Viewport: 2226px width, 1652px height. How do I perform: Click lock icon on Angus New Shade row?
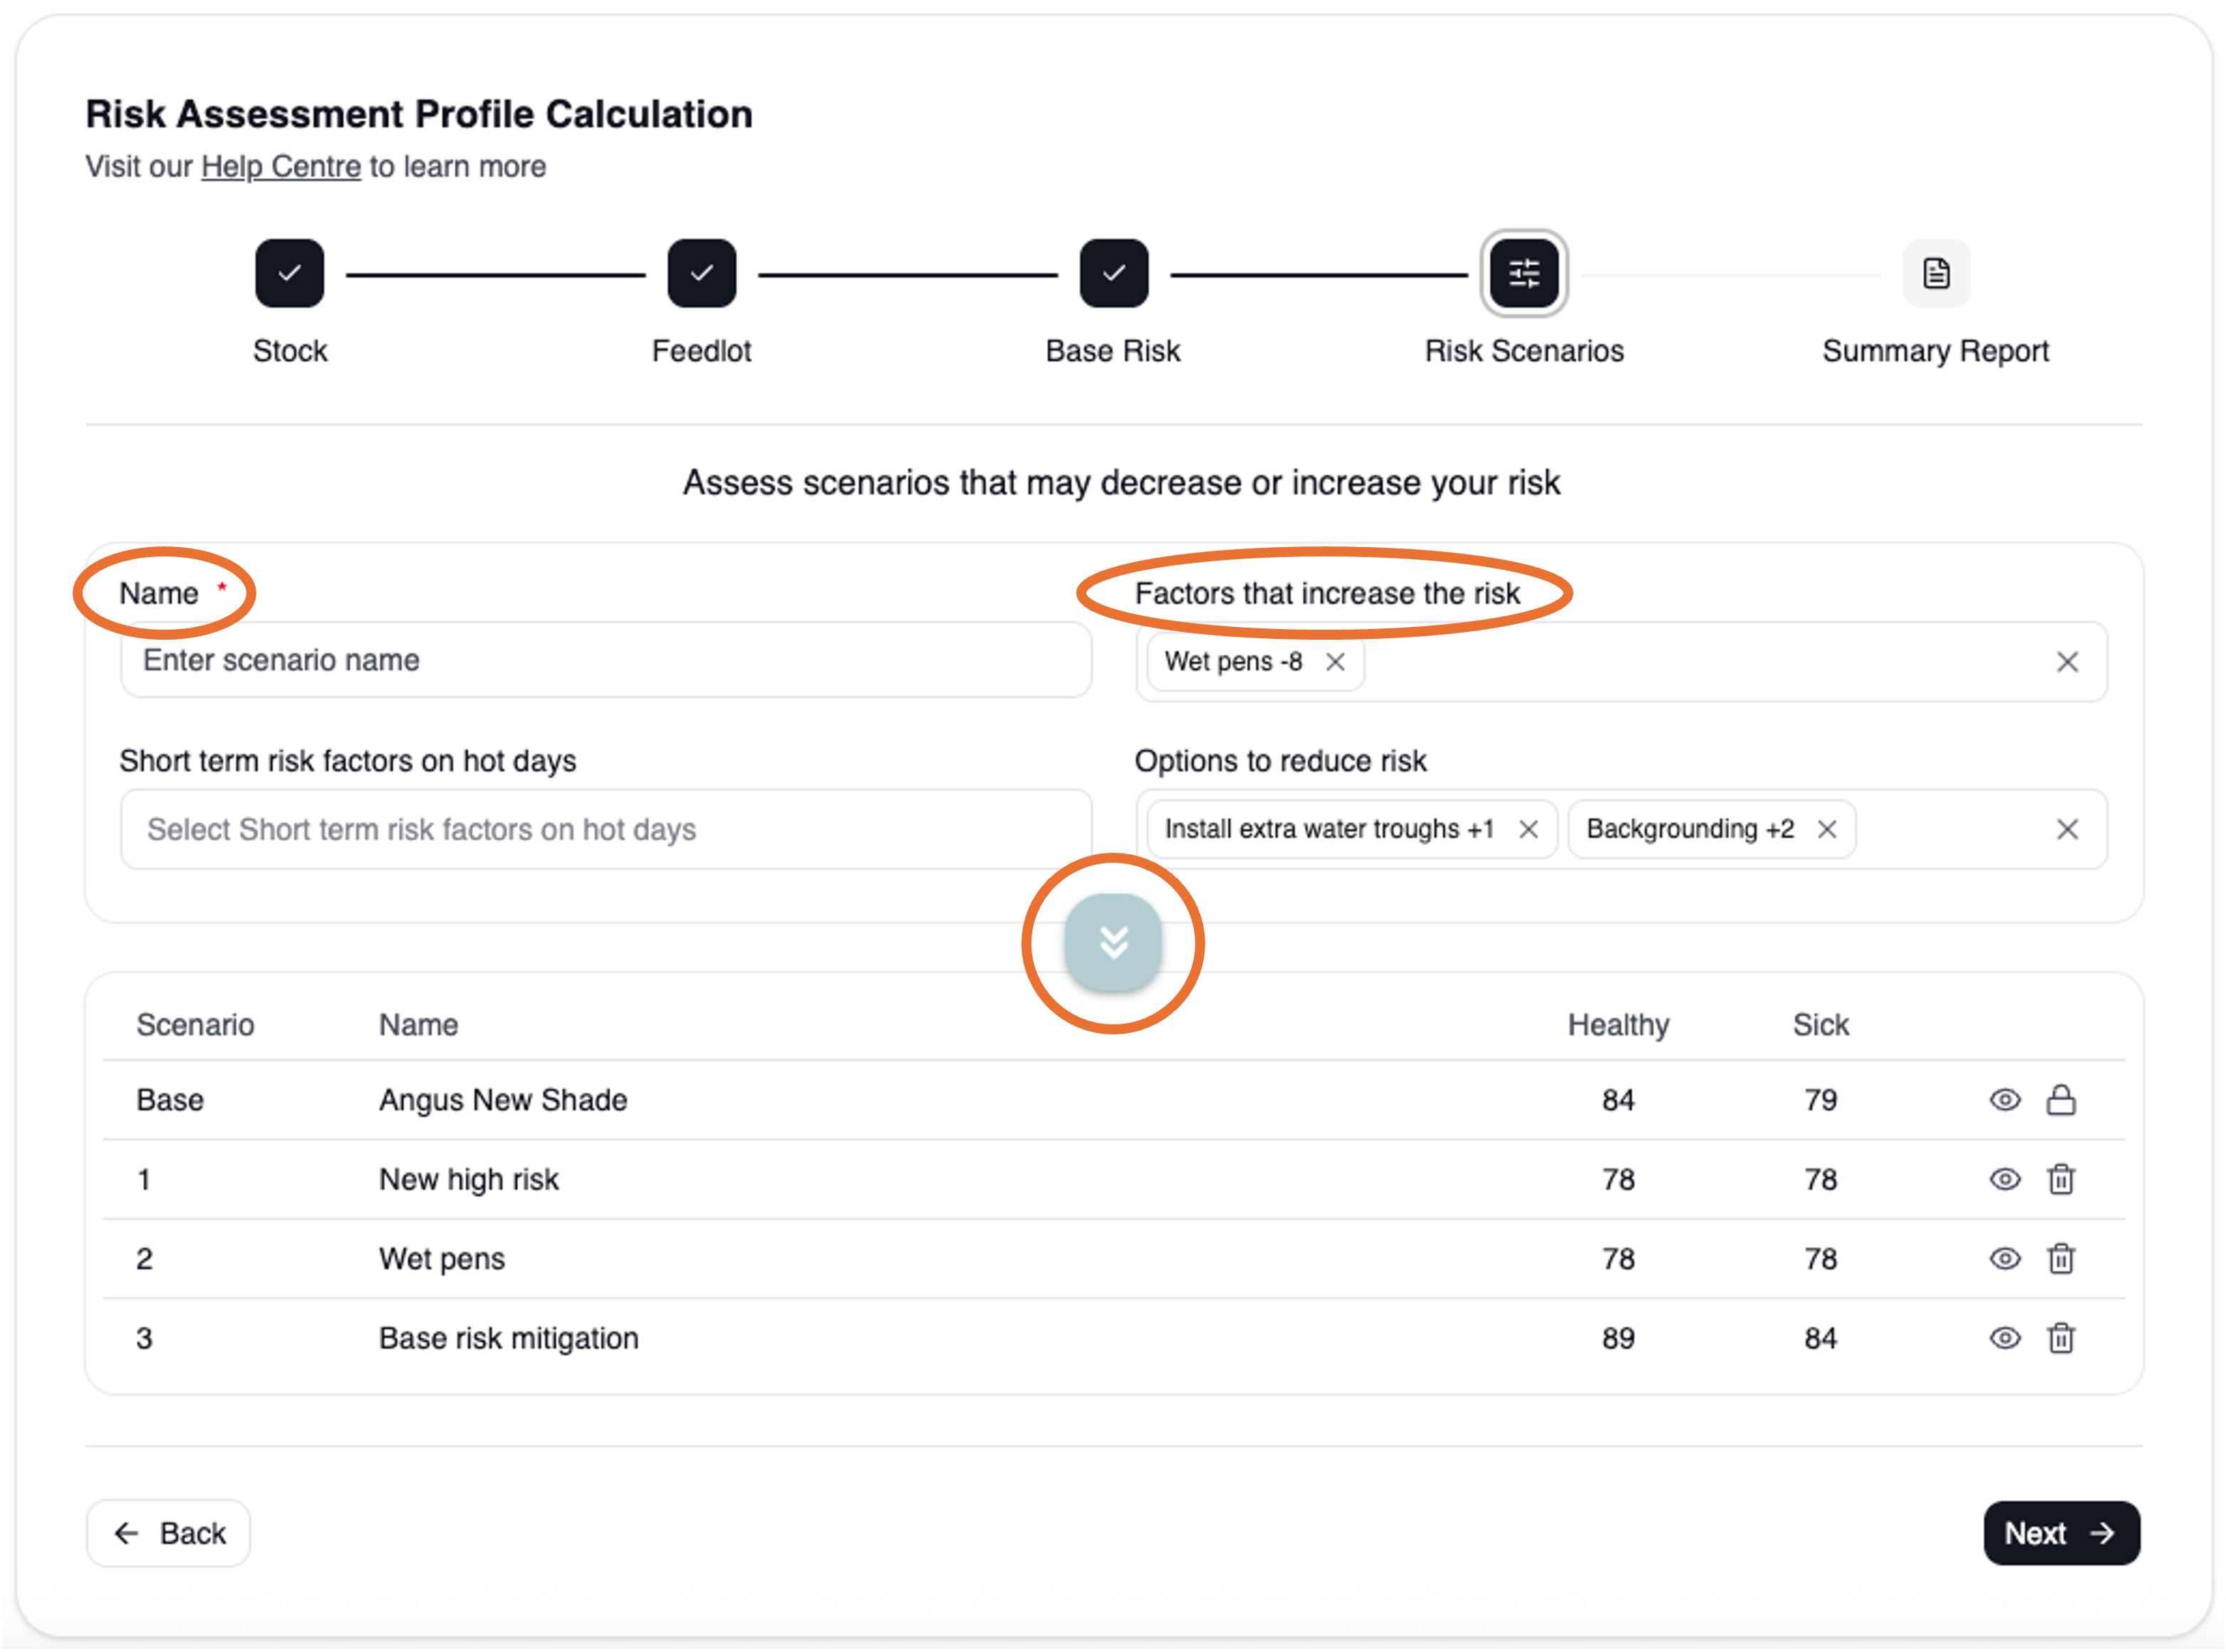click(x=2060, y=1100)
